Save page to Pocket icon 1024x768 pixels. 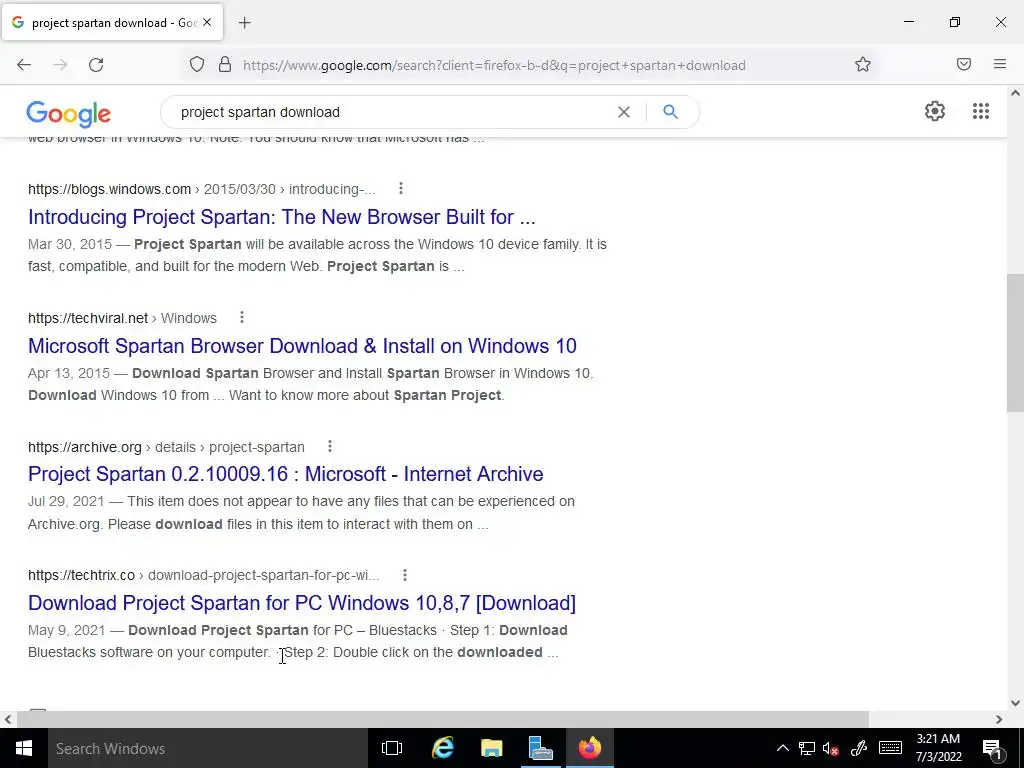coord(964,64)
